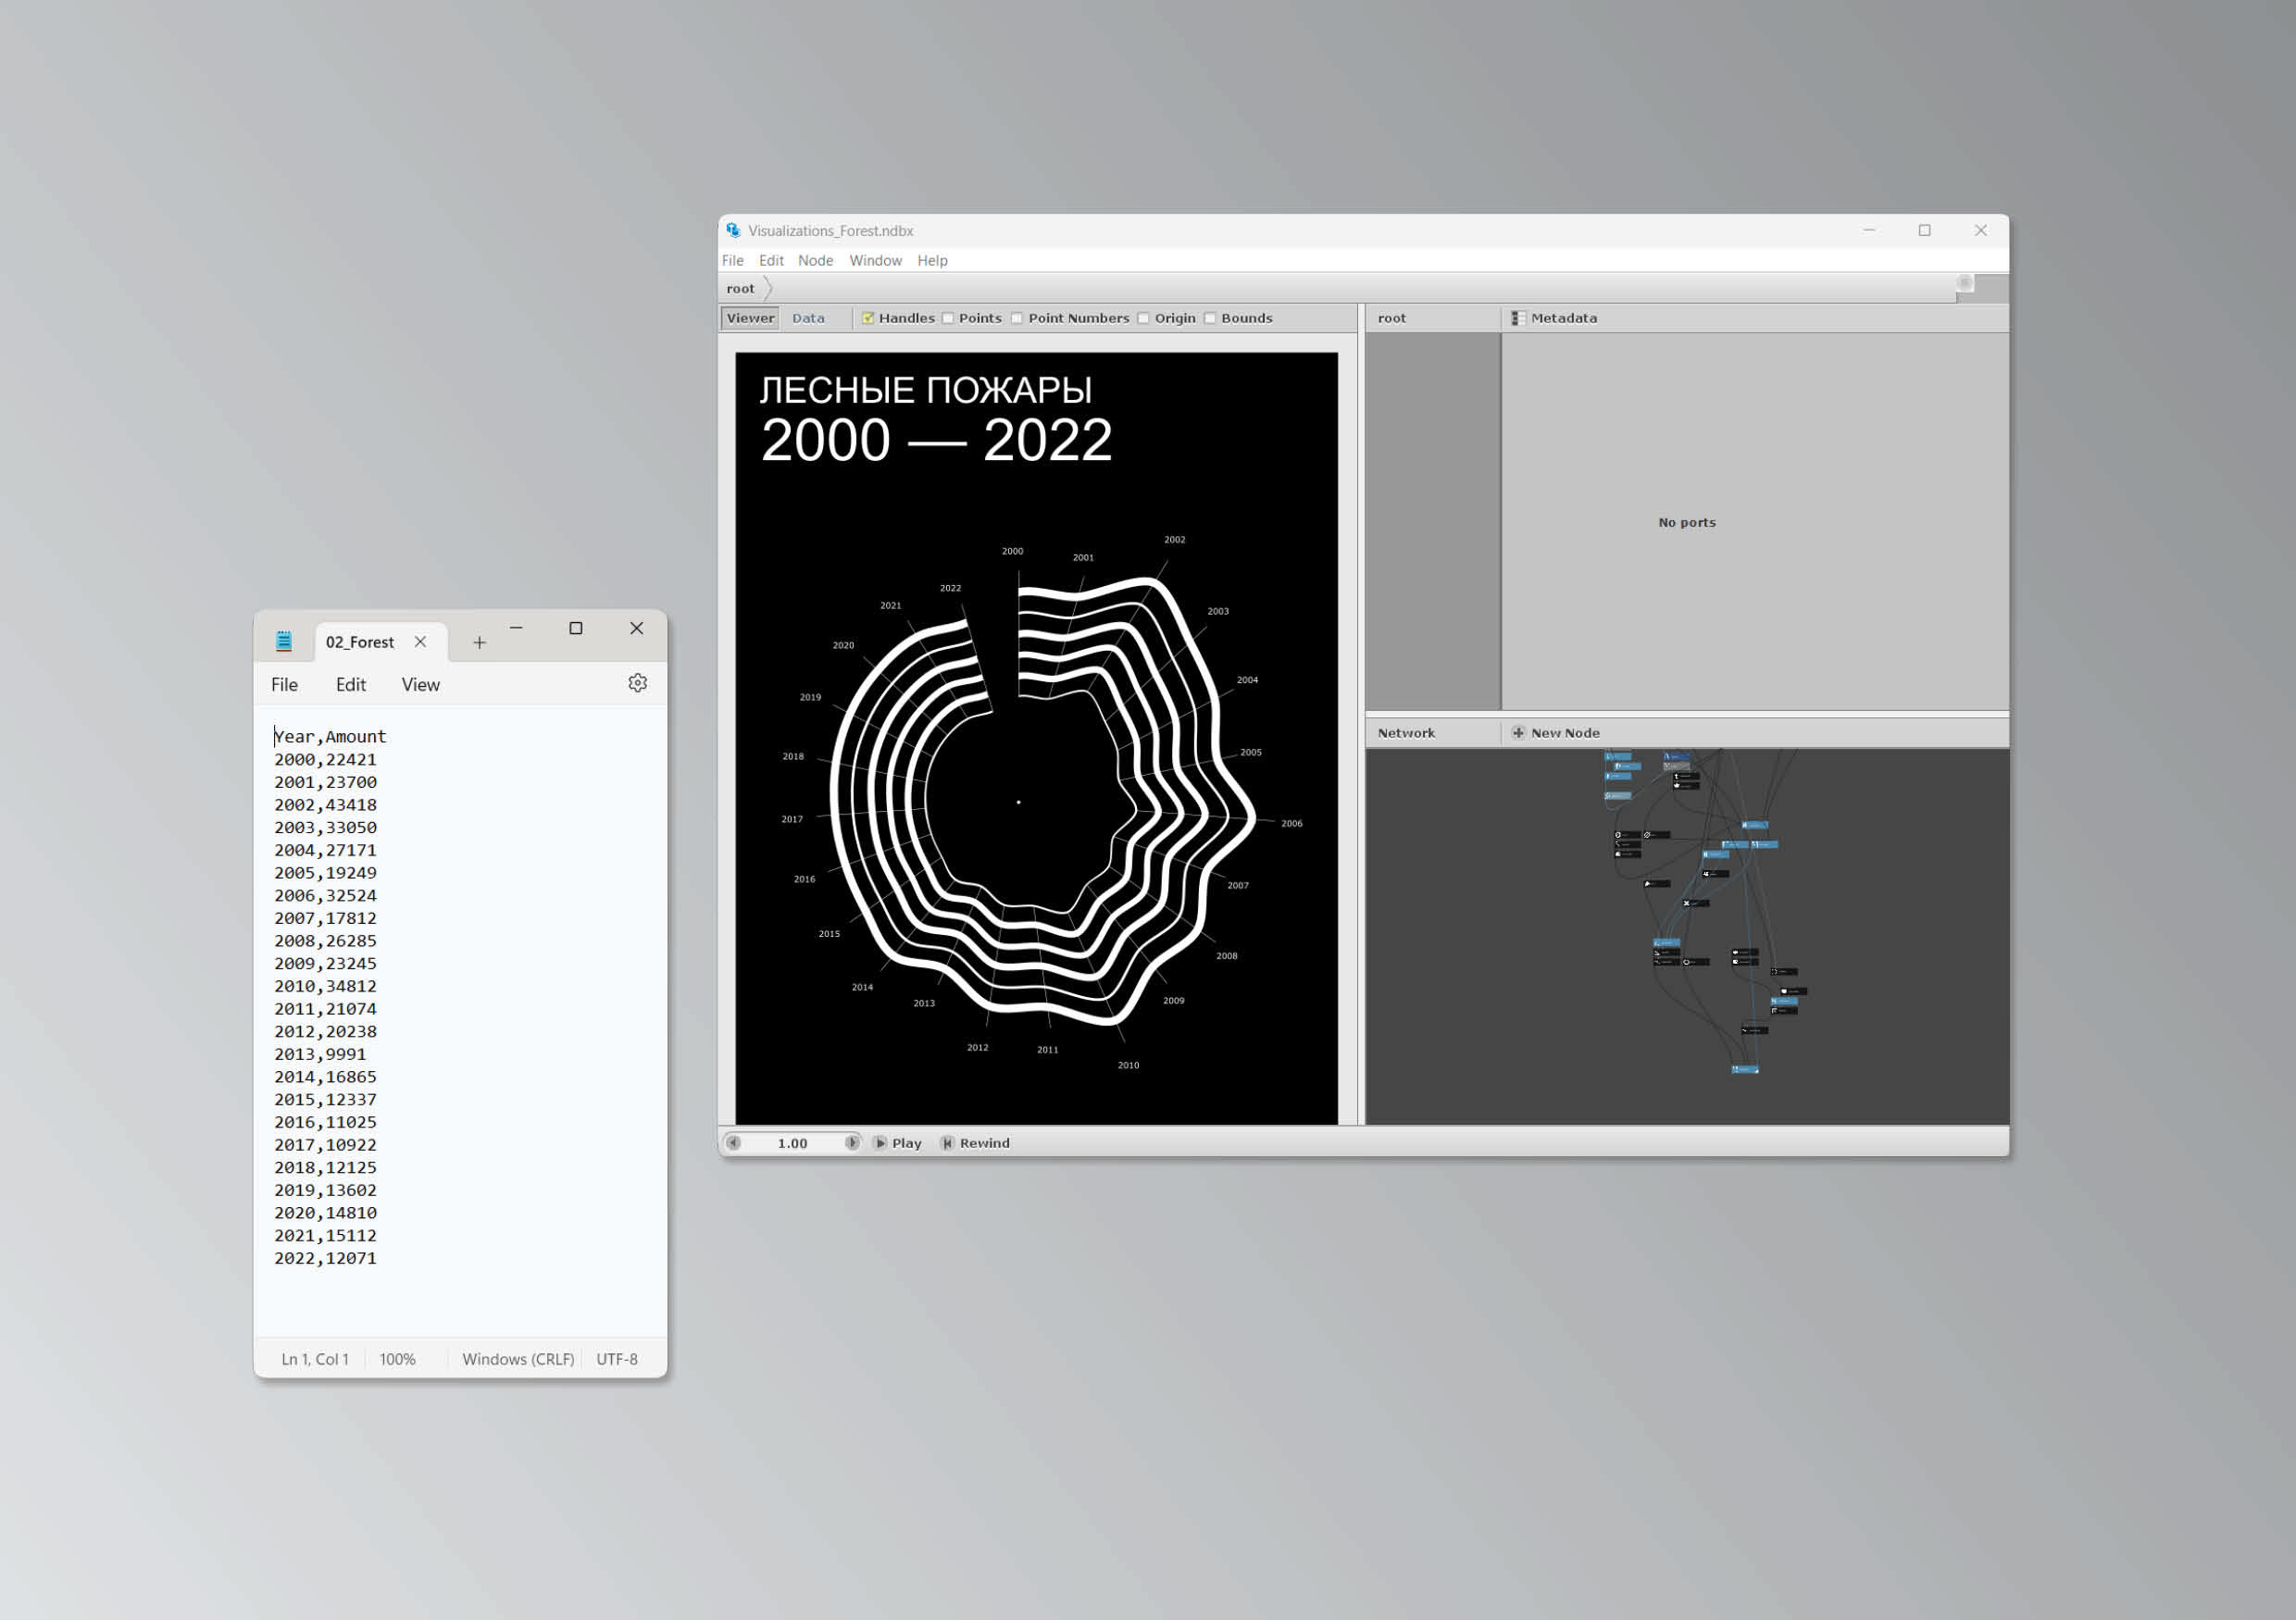Click the Metadata icon
2296x1620 pixels.
1518,318
